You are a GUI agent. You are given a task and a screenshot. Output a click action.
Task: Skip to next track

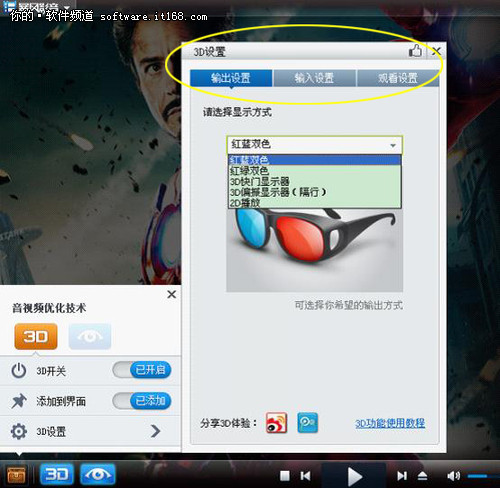[x=402, y=476]
